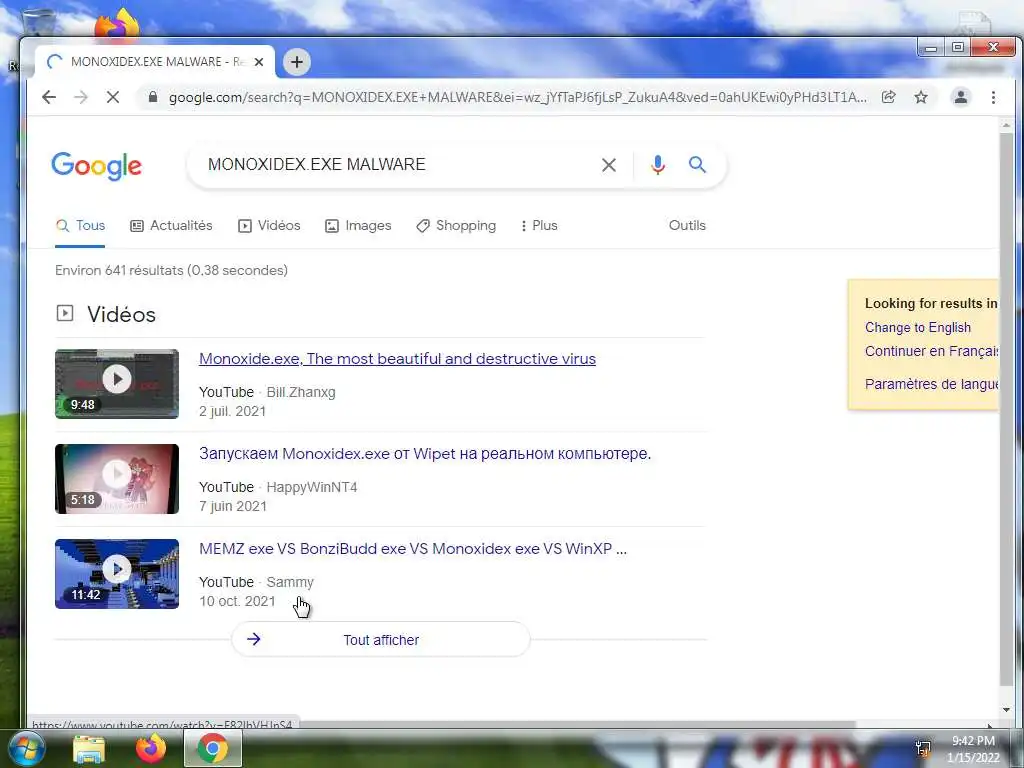This screenshot has width=1024, height=768.
Task: Share this page icon in address bar
Action: (x=888, y=97)
